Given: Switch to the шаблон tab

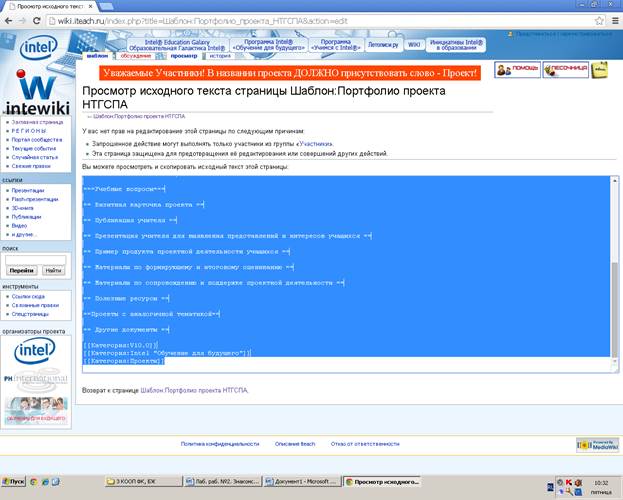Looking at the screenshot, I should [x=97, y=56].
